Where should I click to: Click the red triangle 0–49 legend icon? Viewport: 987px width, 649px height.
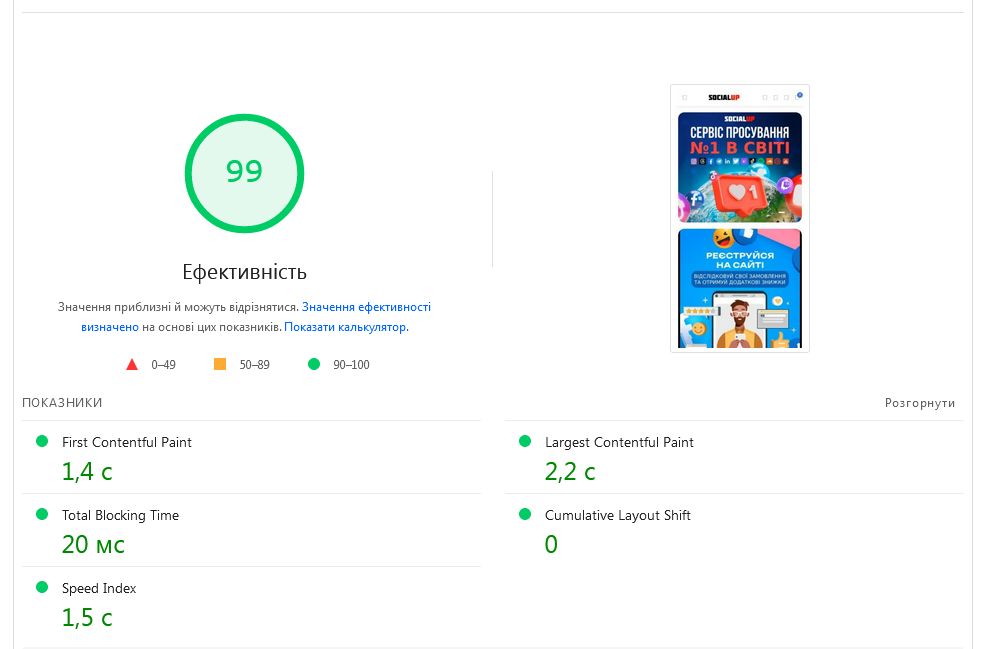tap(132, 365)
